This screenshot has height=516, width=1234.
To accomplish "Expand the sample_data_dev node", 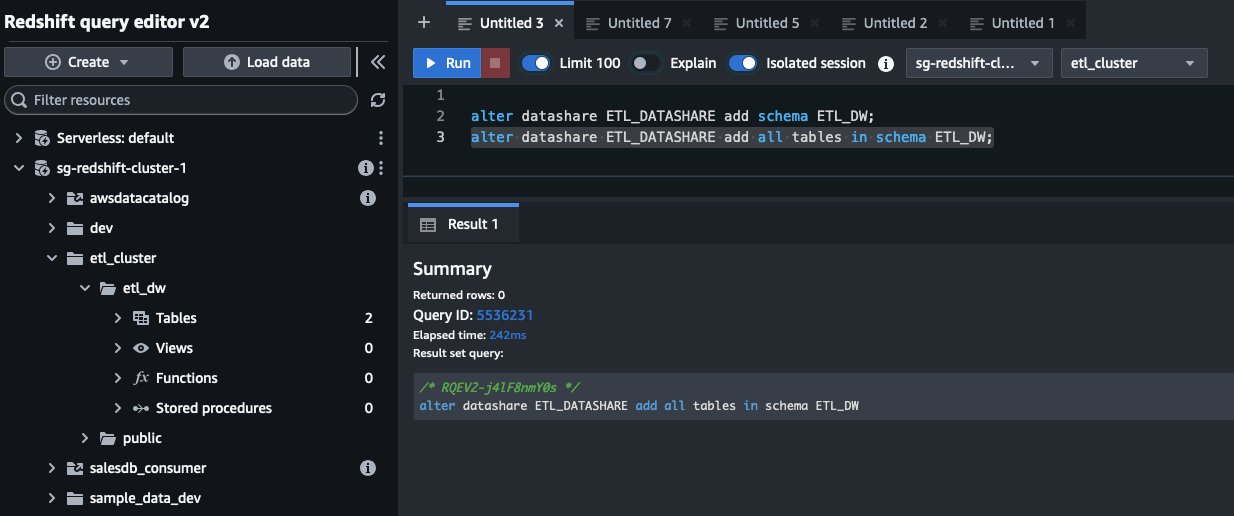I will pyautogui.click(x=52, y=498).
